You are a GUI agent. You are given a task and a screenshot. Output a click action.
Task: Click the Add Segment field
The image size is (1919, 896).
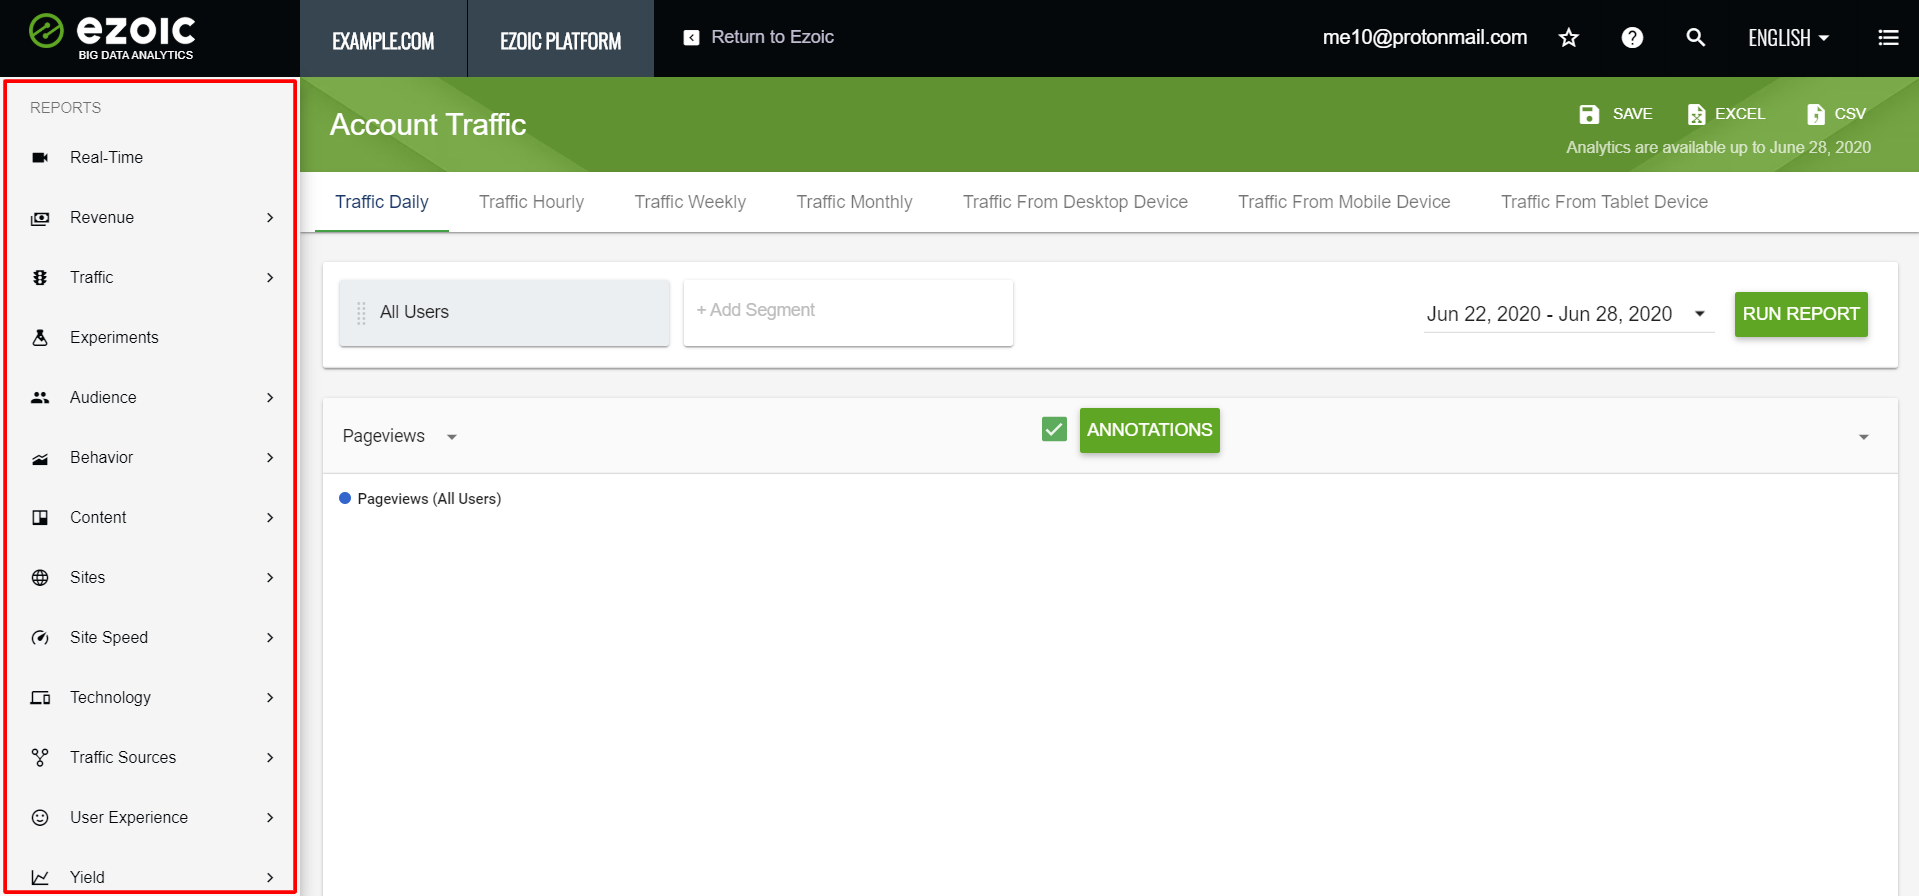847,312
